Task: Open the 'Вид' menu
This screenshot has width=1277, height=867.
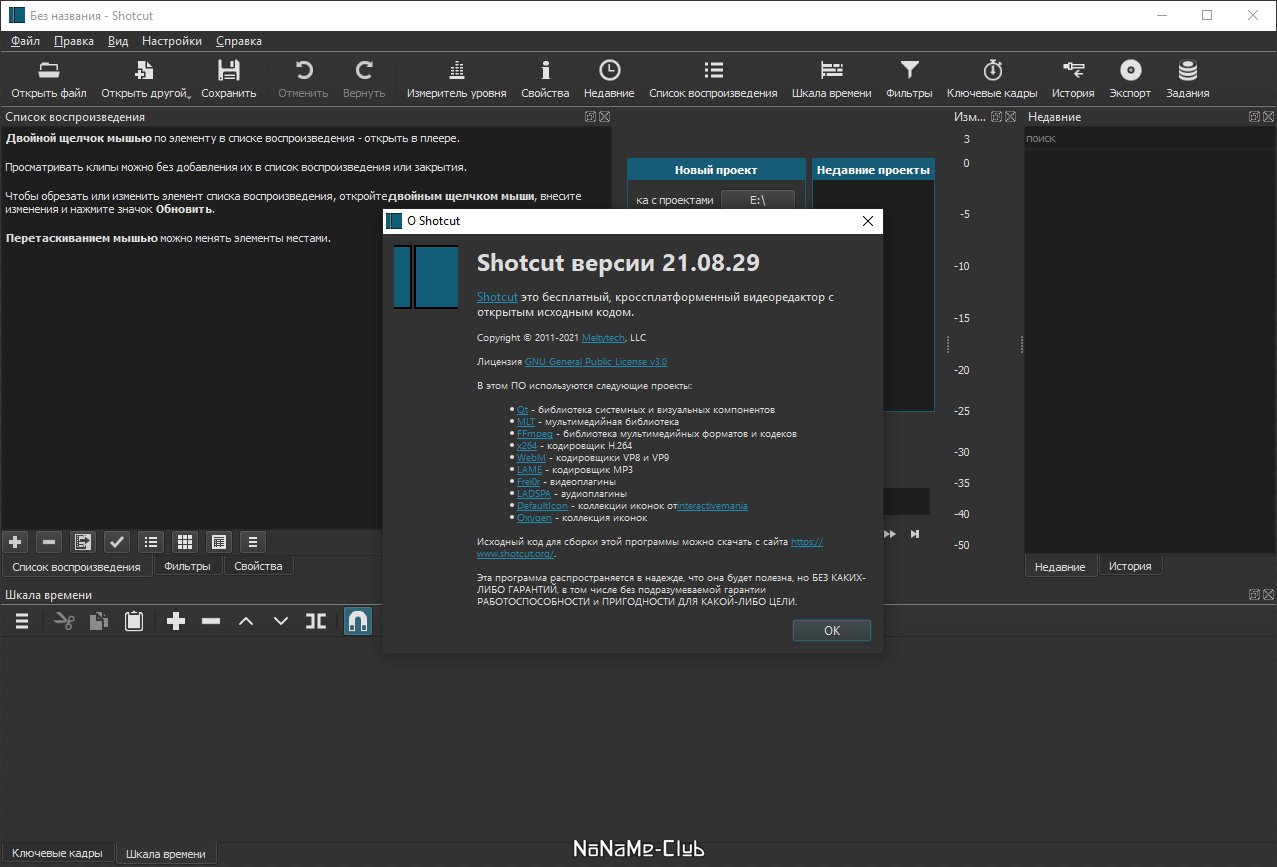Action: click(118, 41)
